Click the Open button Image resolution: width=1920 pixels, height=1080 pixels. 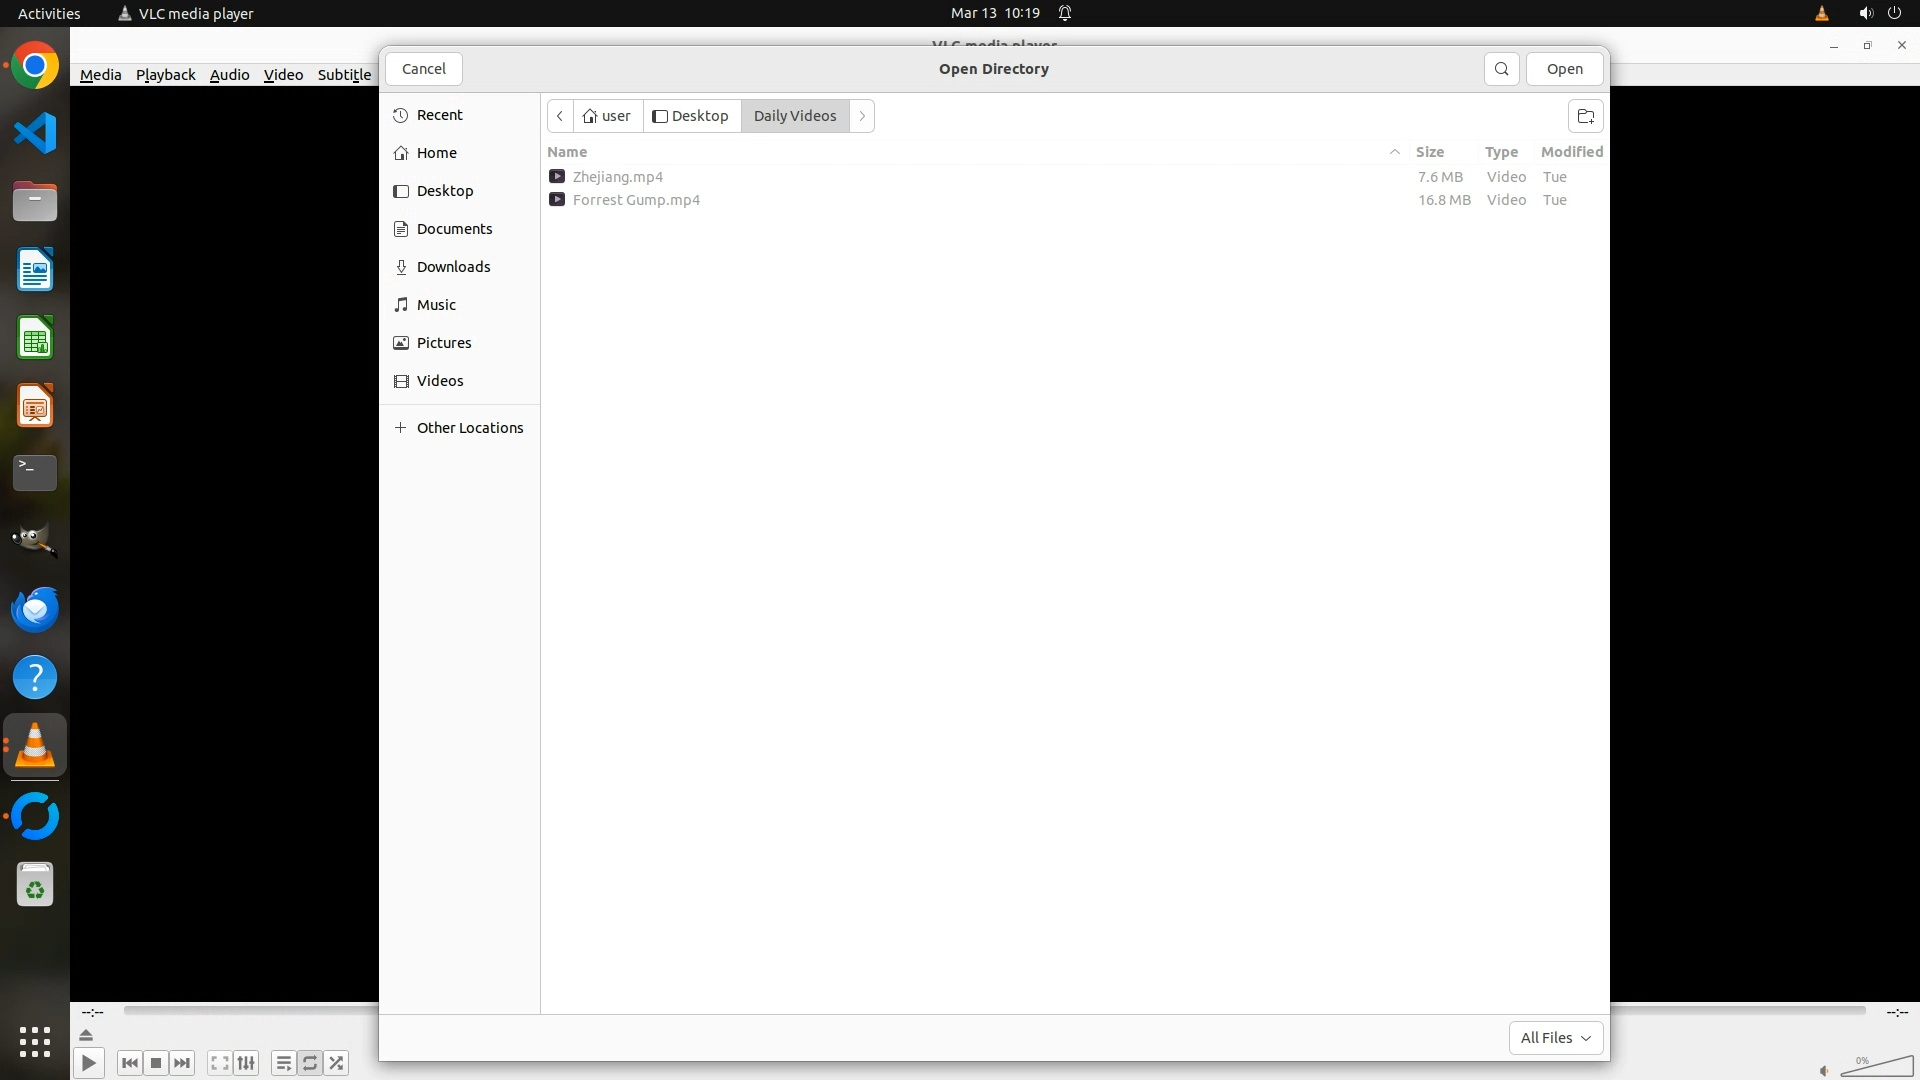1564,69
